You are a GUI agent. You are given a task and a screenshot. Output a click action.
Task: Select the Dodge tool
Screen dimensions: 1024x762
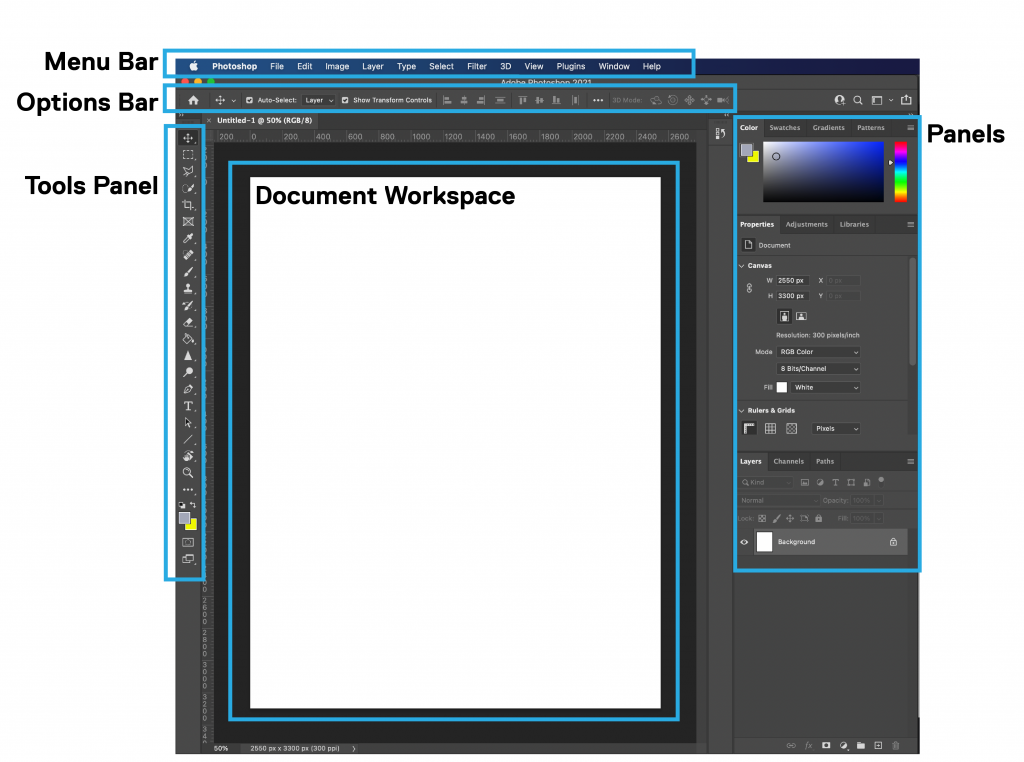[x=188, y=372]
